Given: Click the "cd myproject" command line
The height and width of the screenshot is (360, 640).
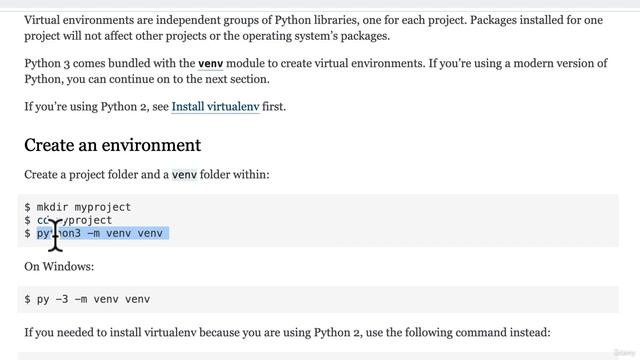Looking at the screenshot, I should click(x=68, y=220).
